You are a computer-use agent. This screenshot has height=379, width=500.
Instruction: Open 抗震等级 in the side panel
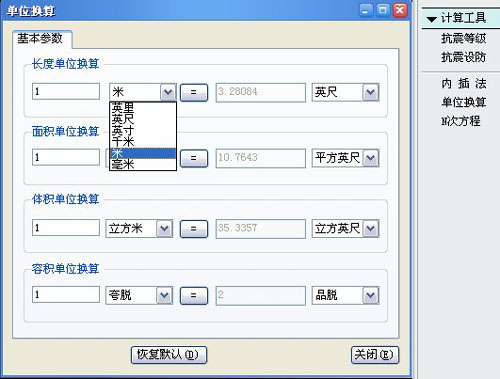coord(464,38)
